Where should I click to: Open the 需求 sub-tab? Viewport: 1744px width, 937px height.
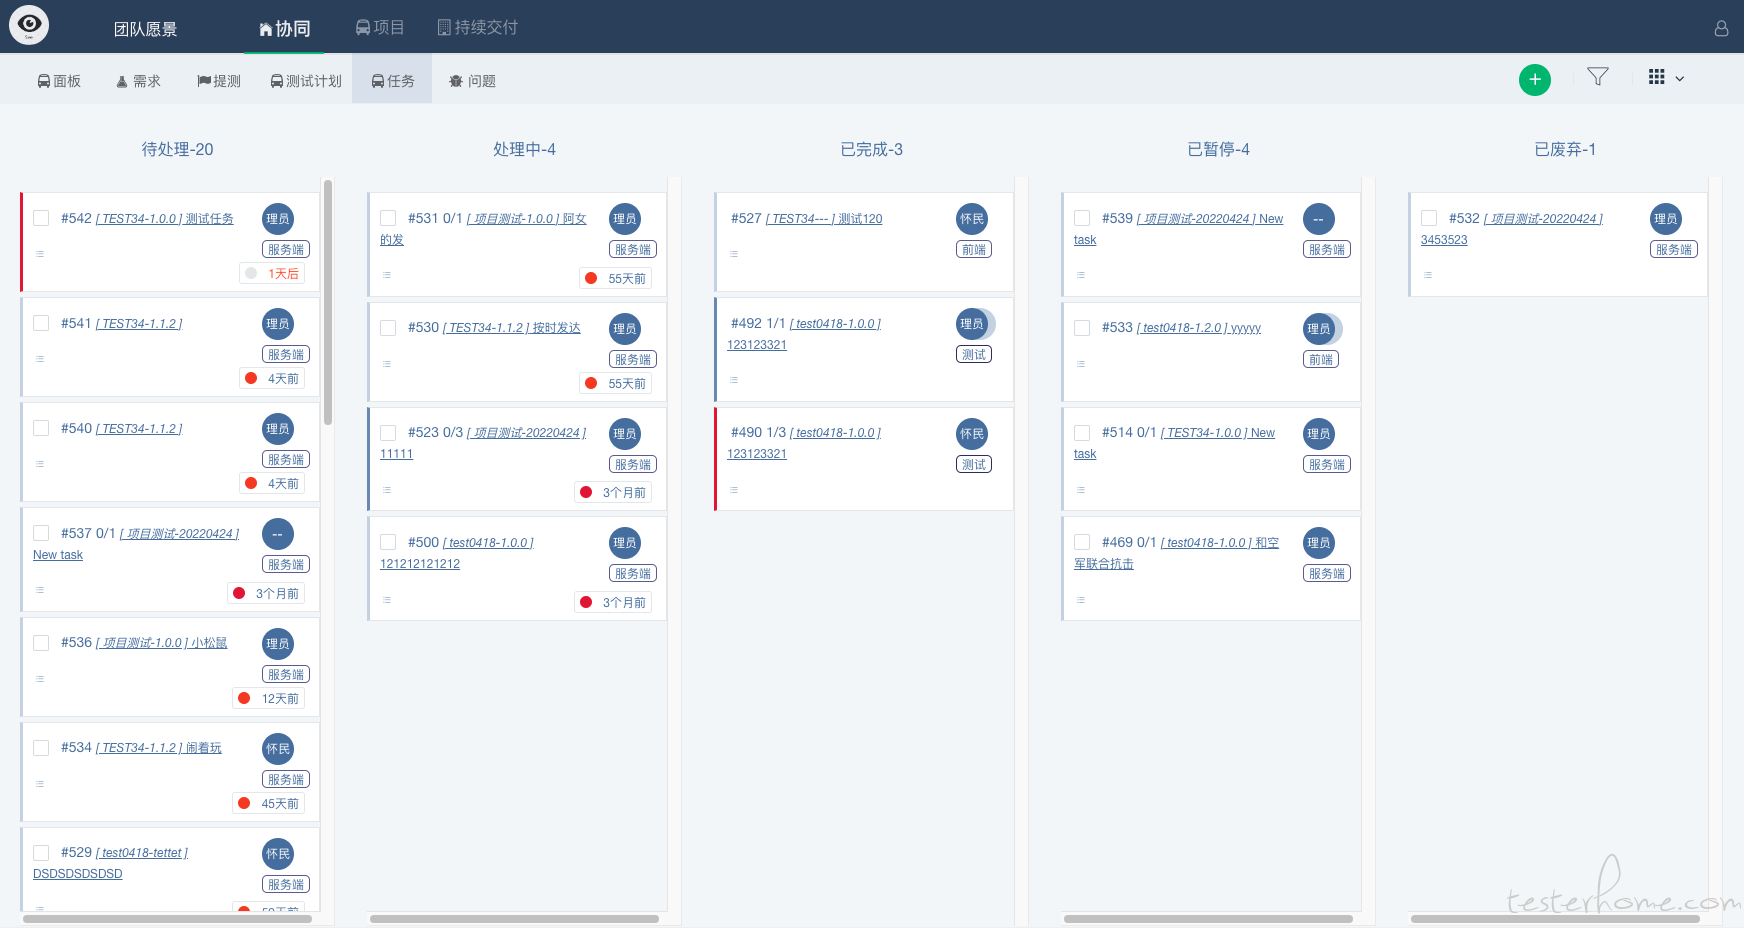coord(139,81)
